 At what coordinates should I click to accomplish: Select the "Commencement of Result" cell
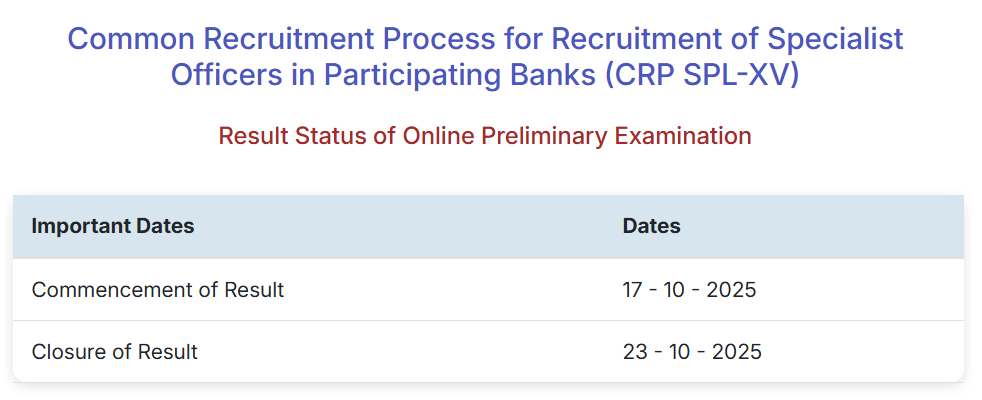(x=158, y=290)
